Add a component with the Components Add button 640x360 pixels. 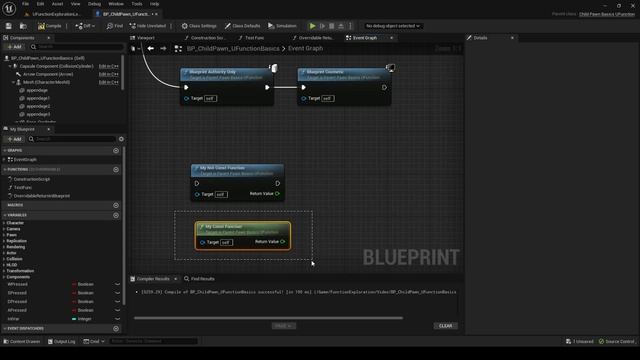(x=14, y=47)
